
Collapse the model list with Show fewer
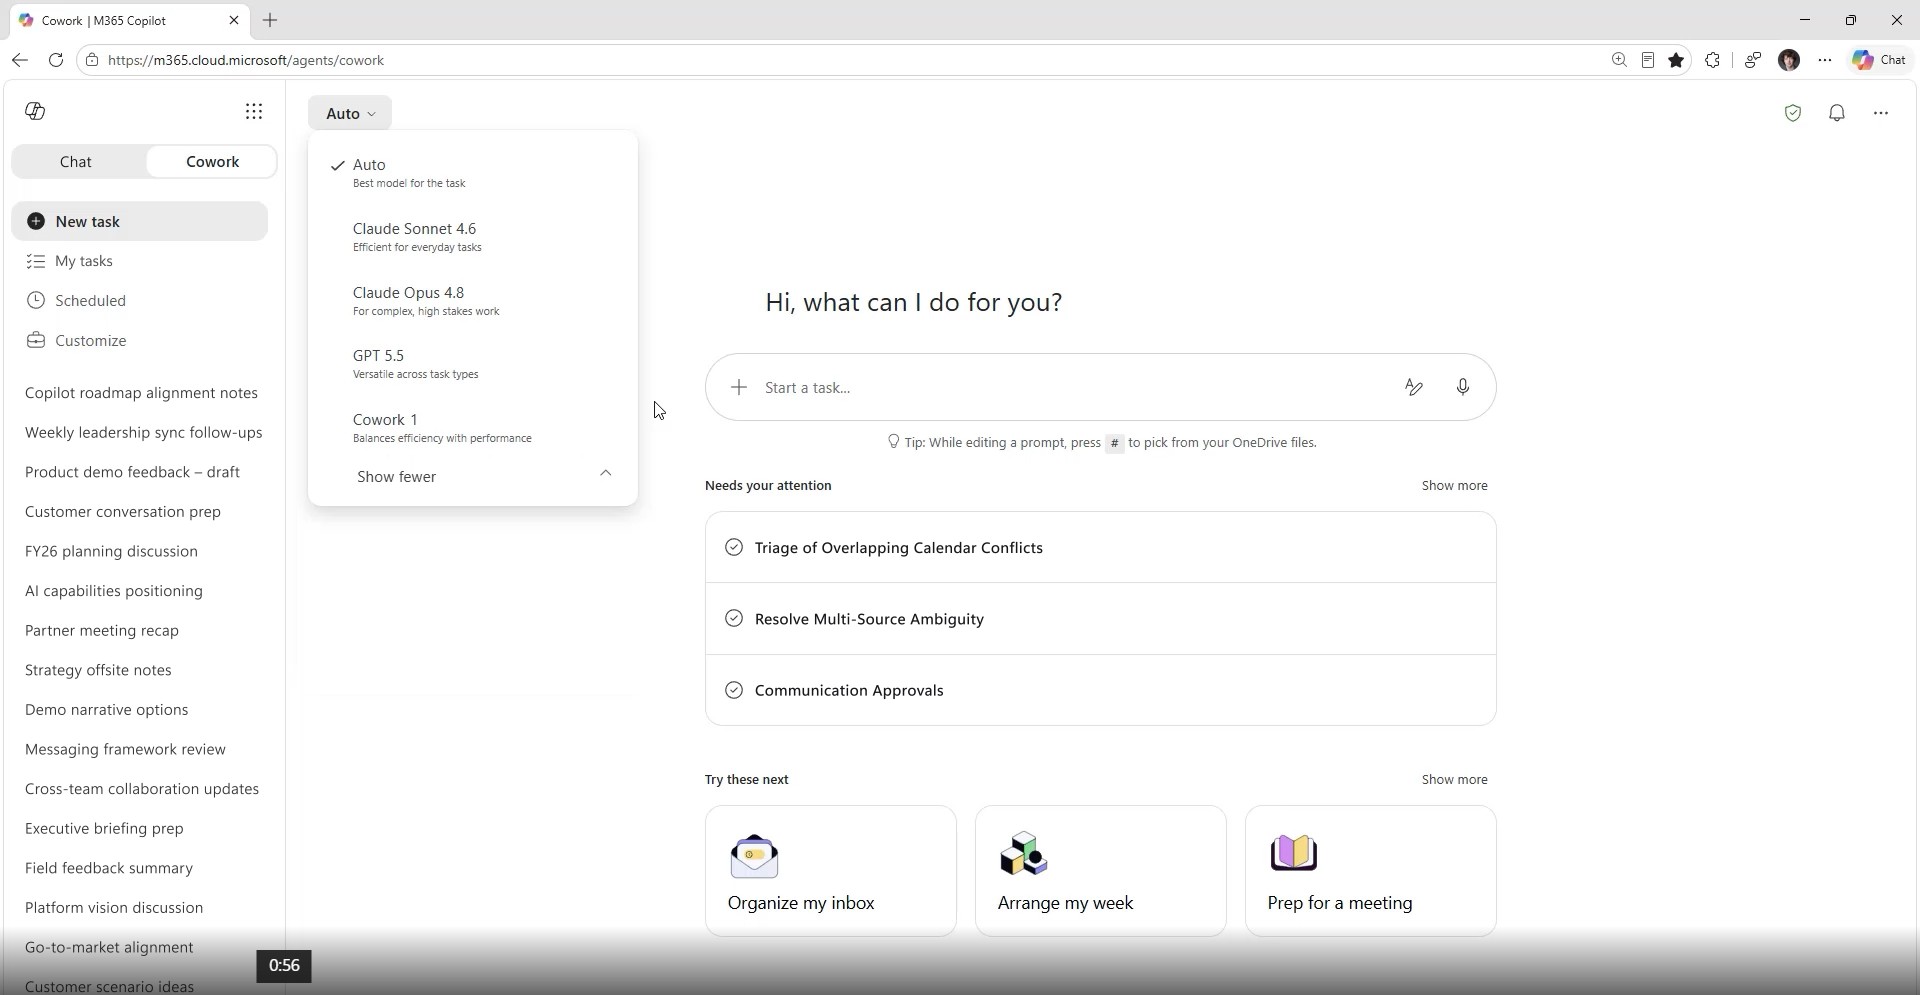click(x=473, y=476)
